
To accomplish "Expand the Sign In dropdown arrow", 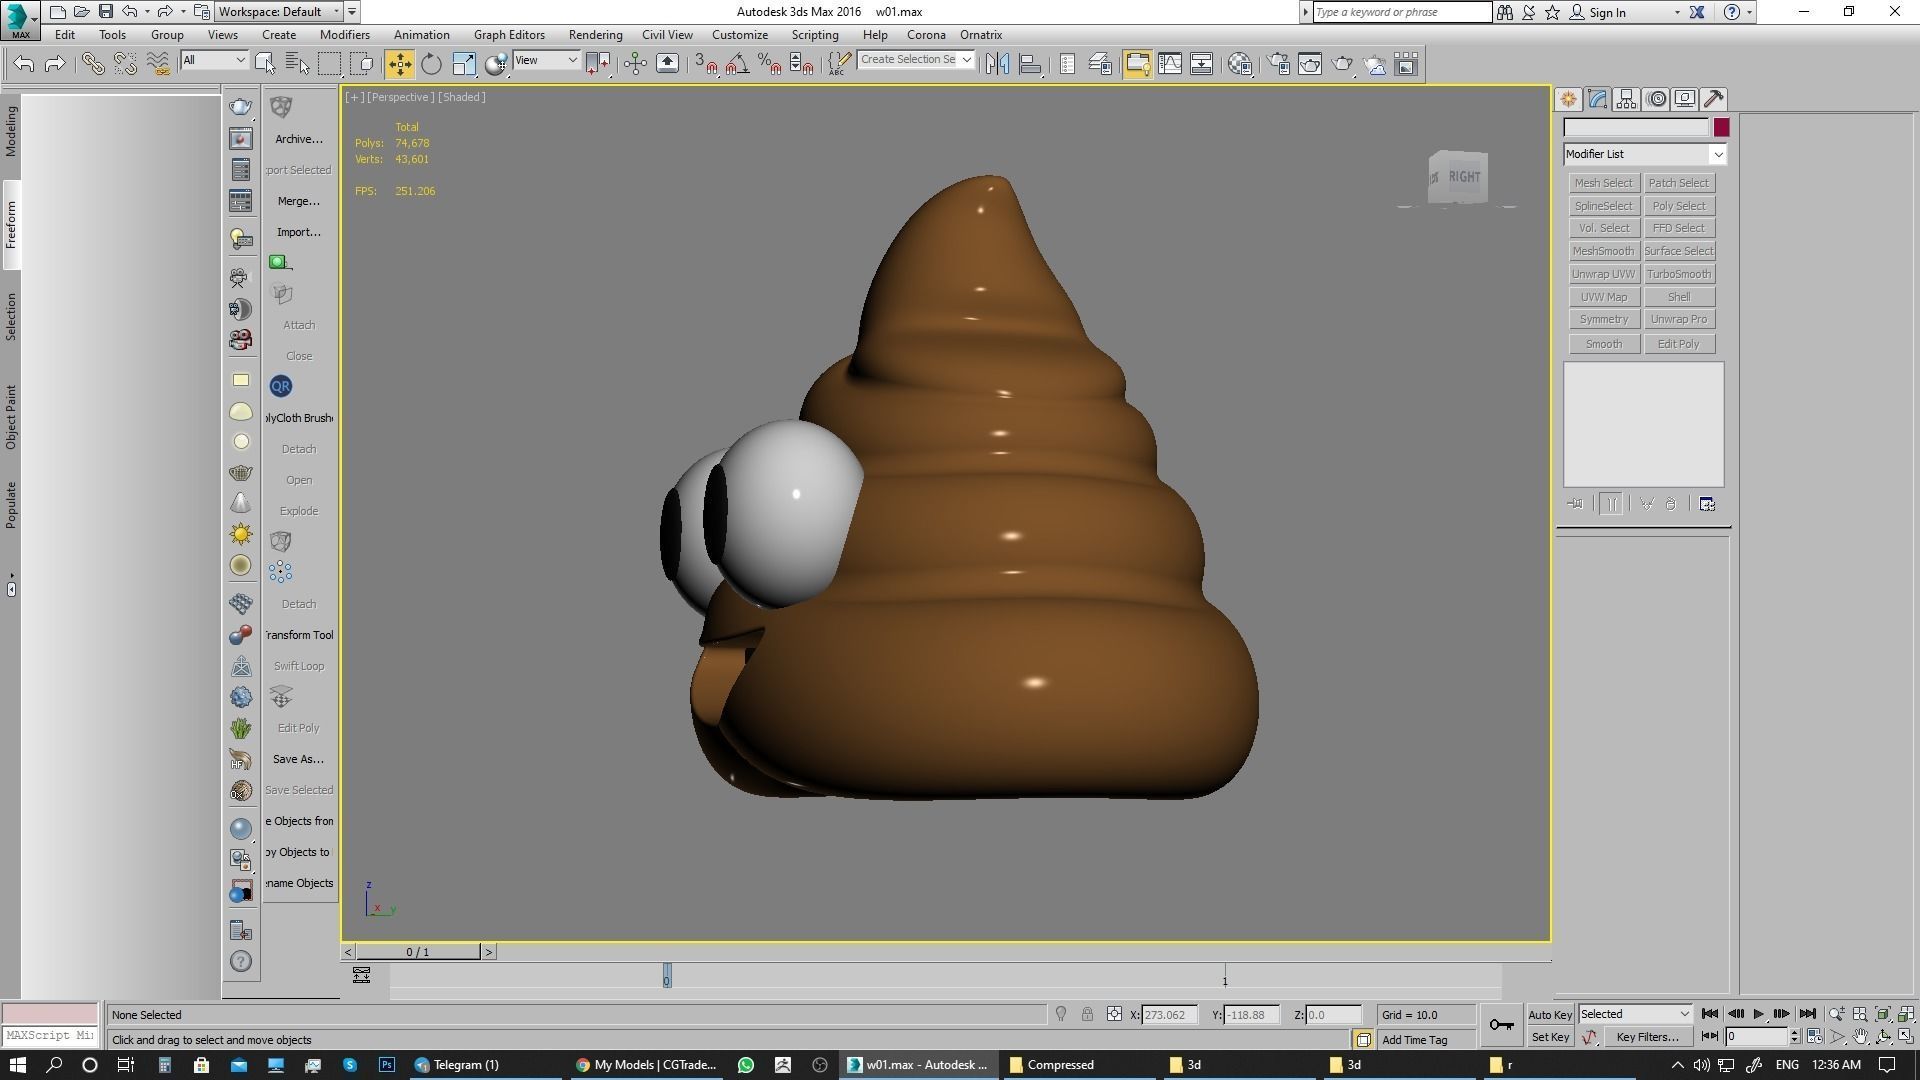I will [1677, 12].
